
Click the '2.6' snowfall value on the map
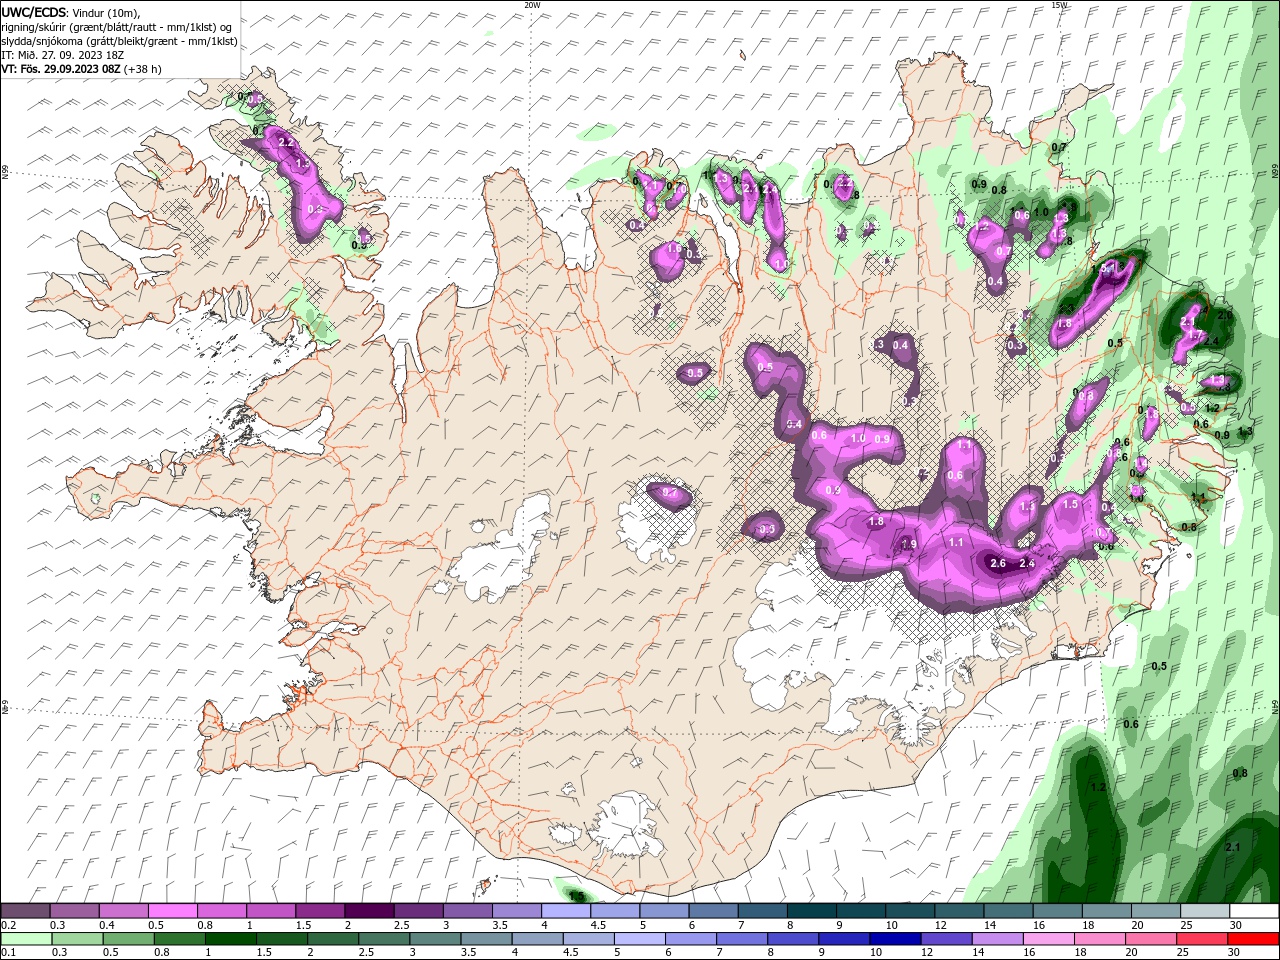click(x=997, y=563)
